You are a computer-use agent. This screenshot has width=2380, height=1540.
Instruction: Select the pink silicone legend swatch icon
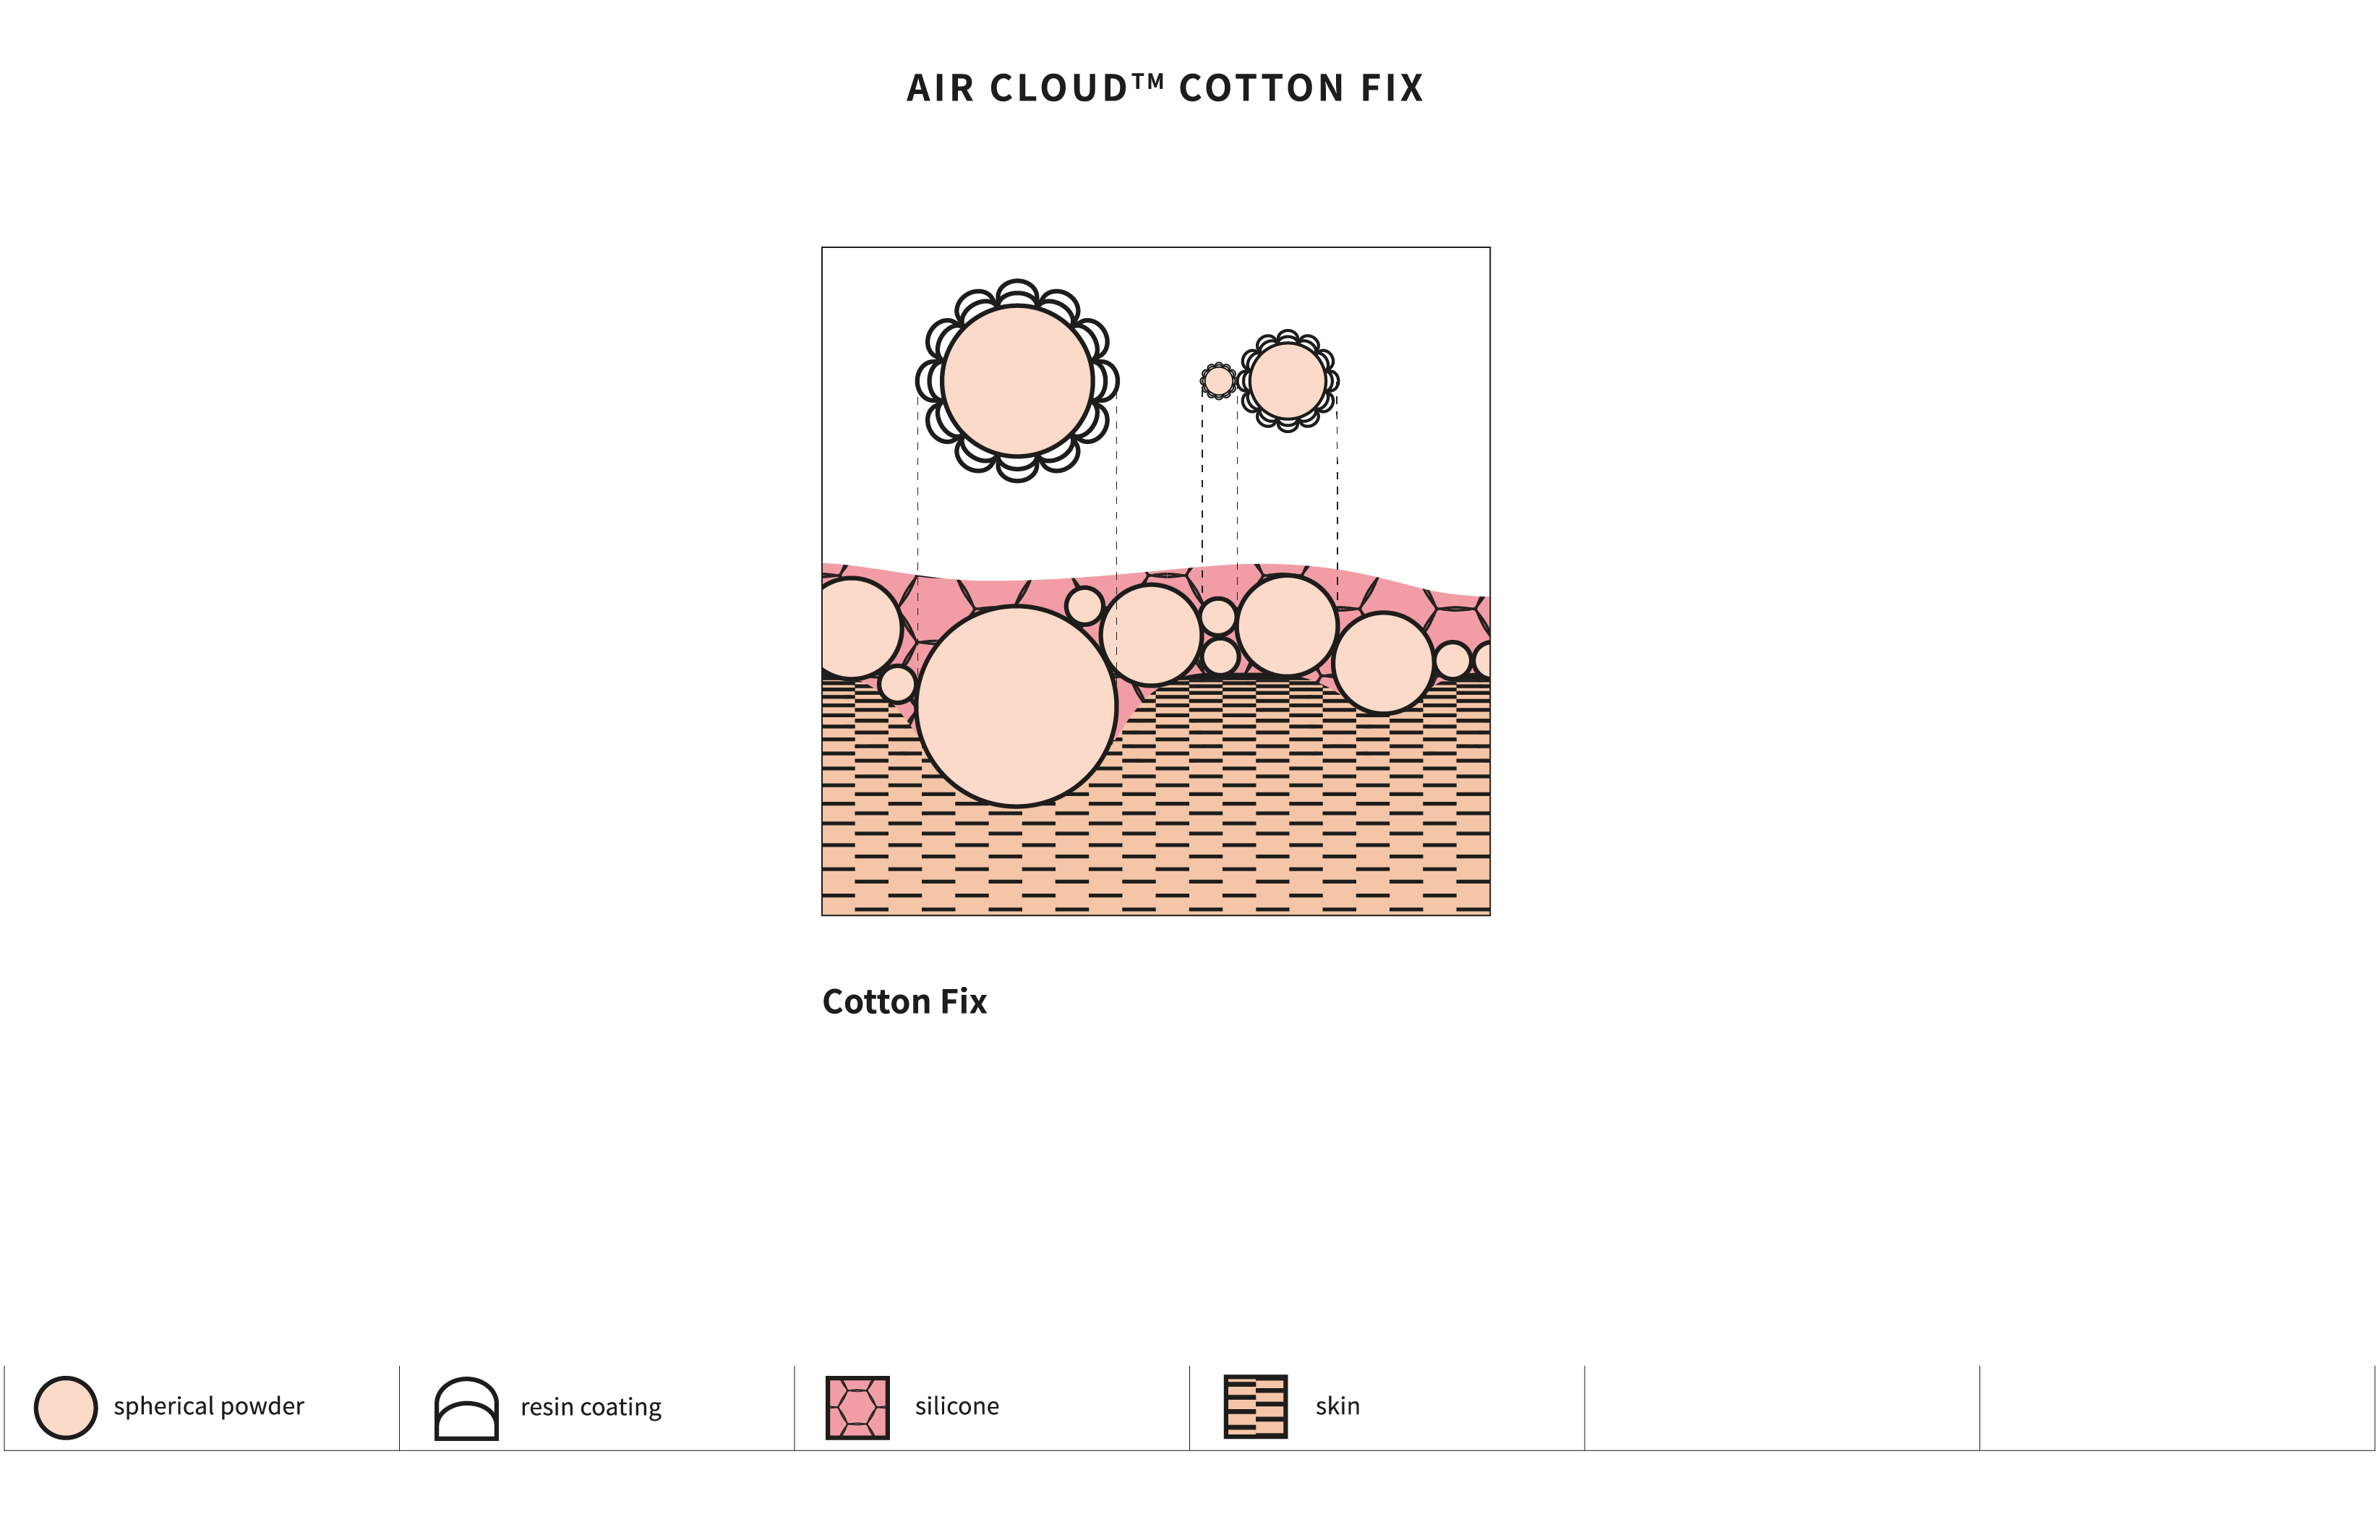coord(857,1408)
